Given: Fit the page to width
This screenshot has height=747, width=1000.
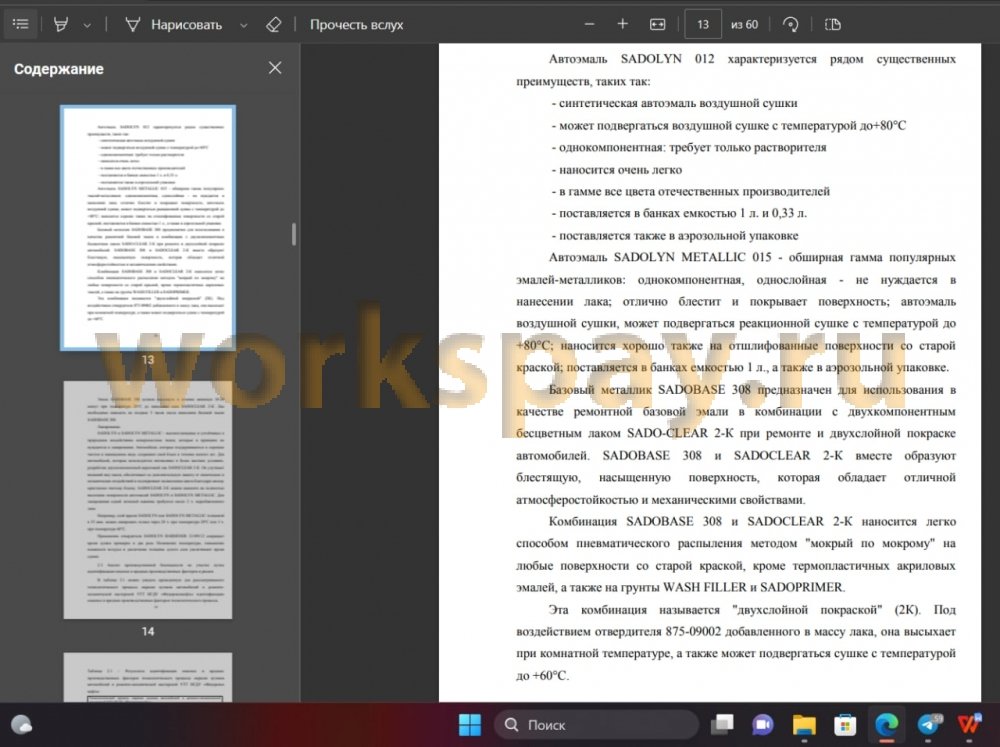Looking at the screenshot, I should (657, 24).
